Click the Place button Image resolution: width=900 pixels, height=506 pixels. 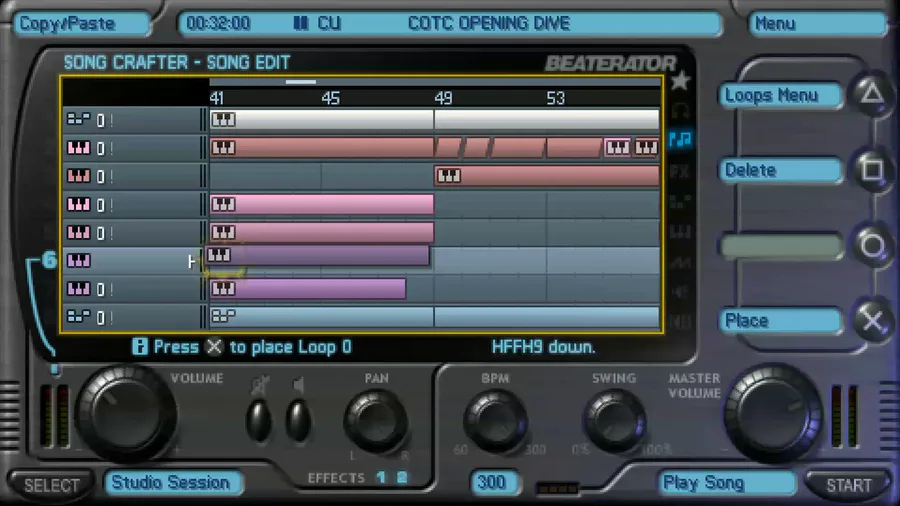point(780,321)
